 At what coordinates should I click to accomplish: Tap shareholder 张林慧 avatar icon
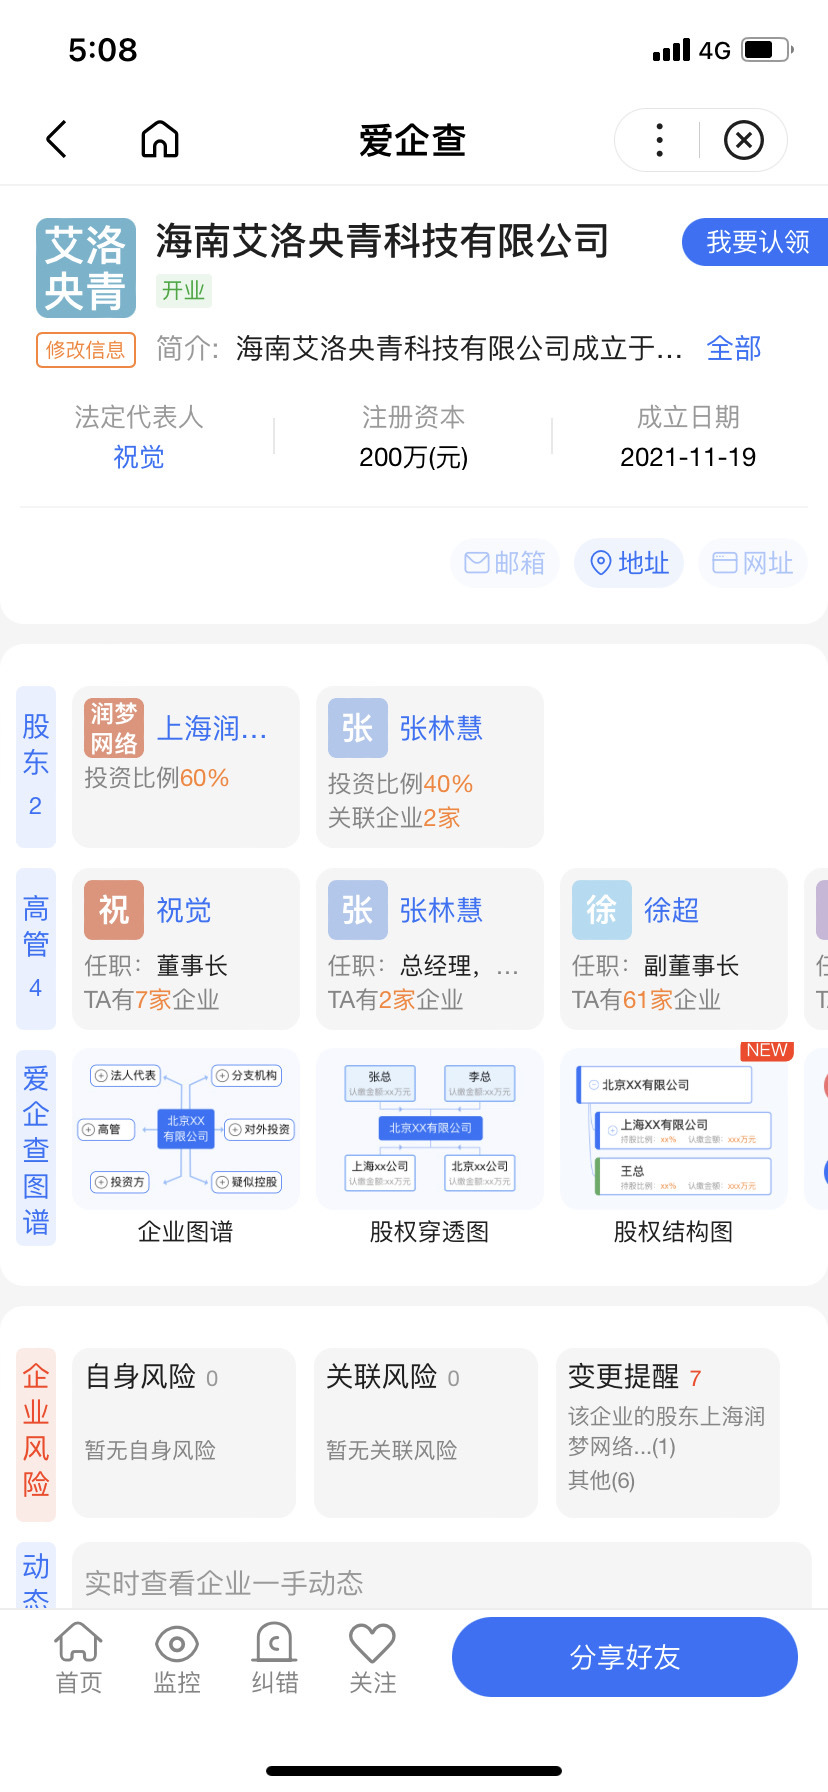tap(358, 728)
